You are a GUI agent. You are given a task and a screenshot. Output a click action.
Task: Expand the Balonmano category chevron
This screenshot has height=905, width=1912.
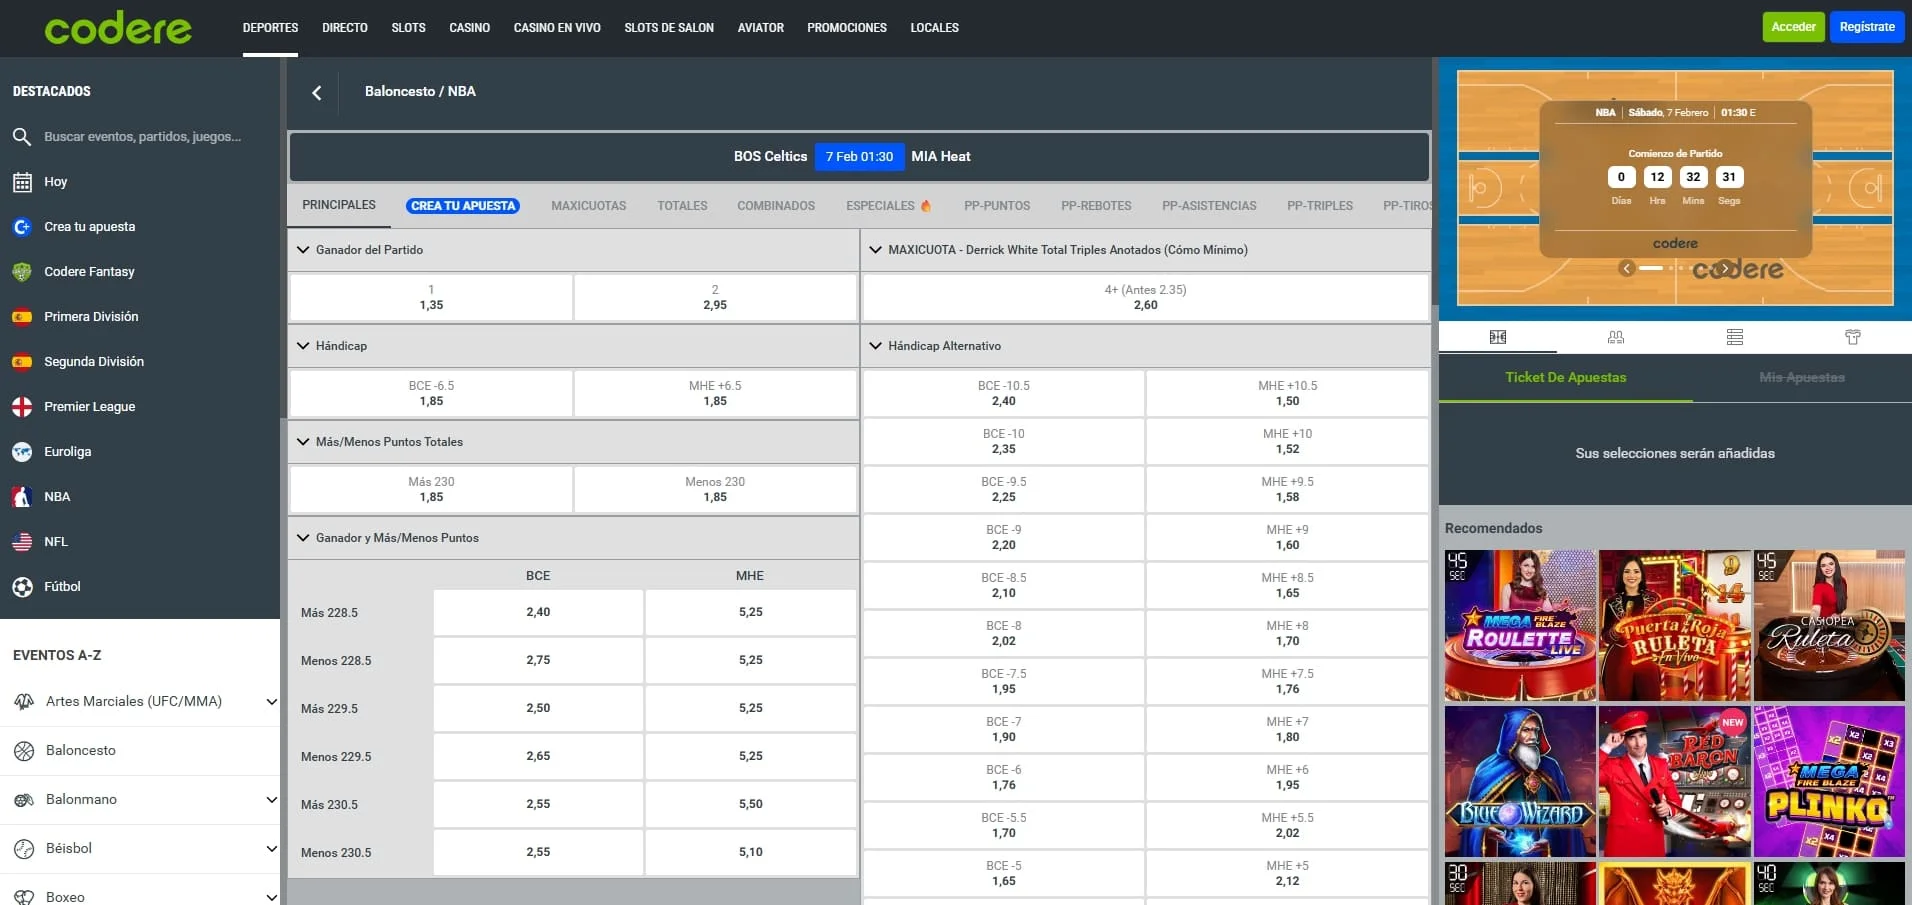271,800
